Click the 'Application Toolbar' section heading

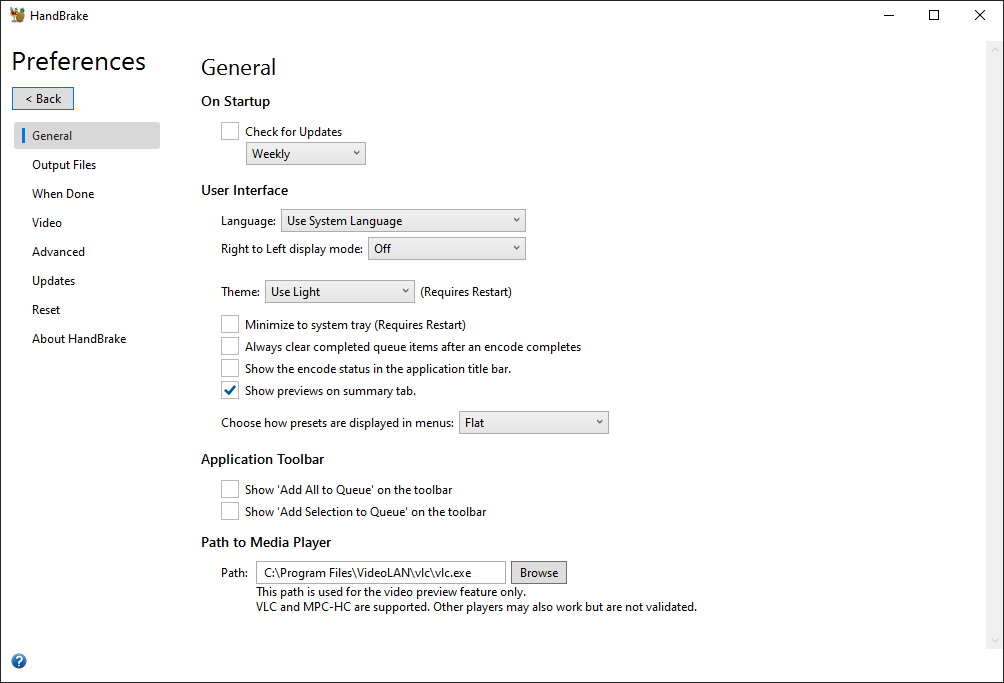click(263, 459)
